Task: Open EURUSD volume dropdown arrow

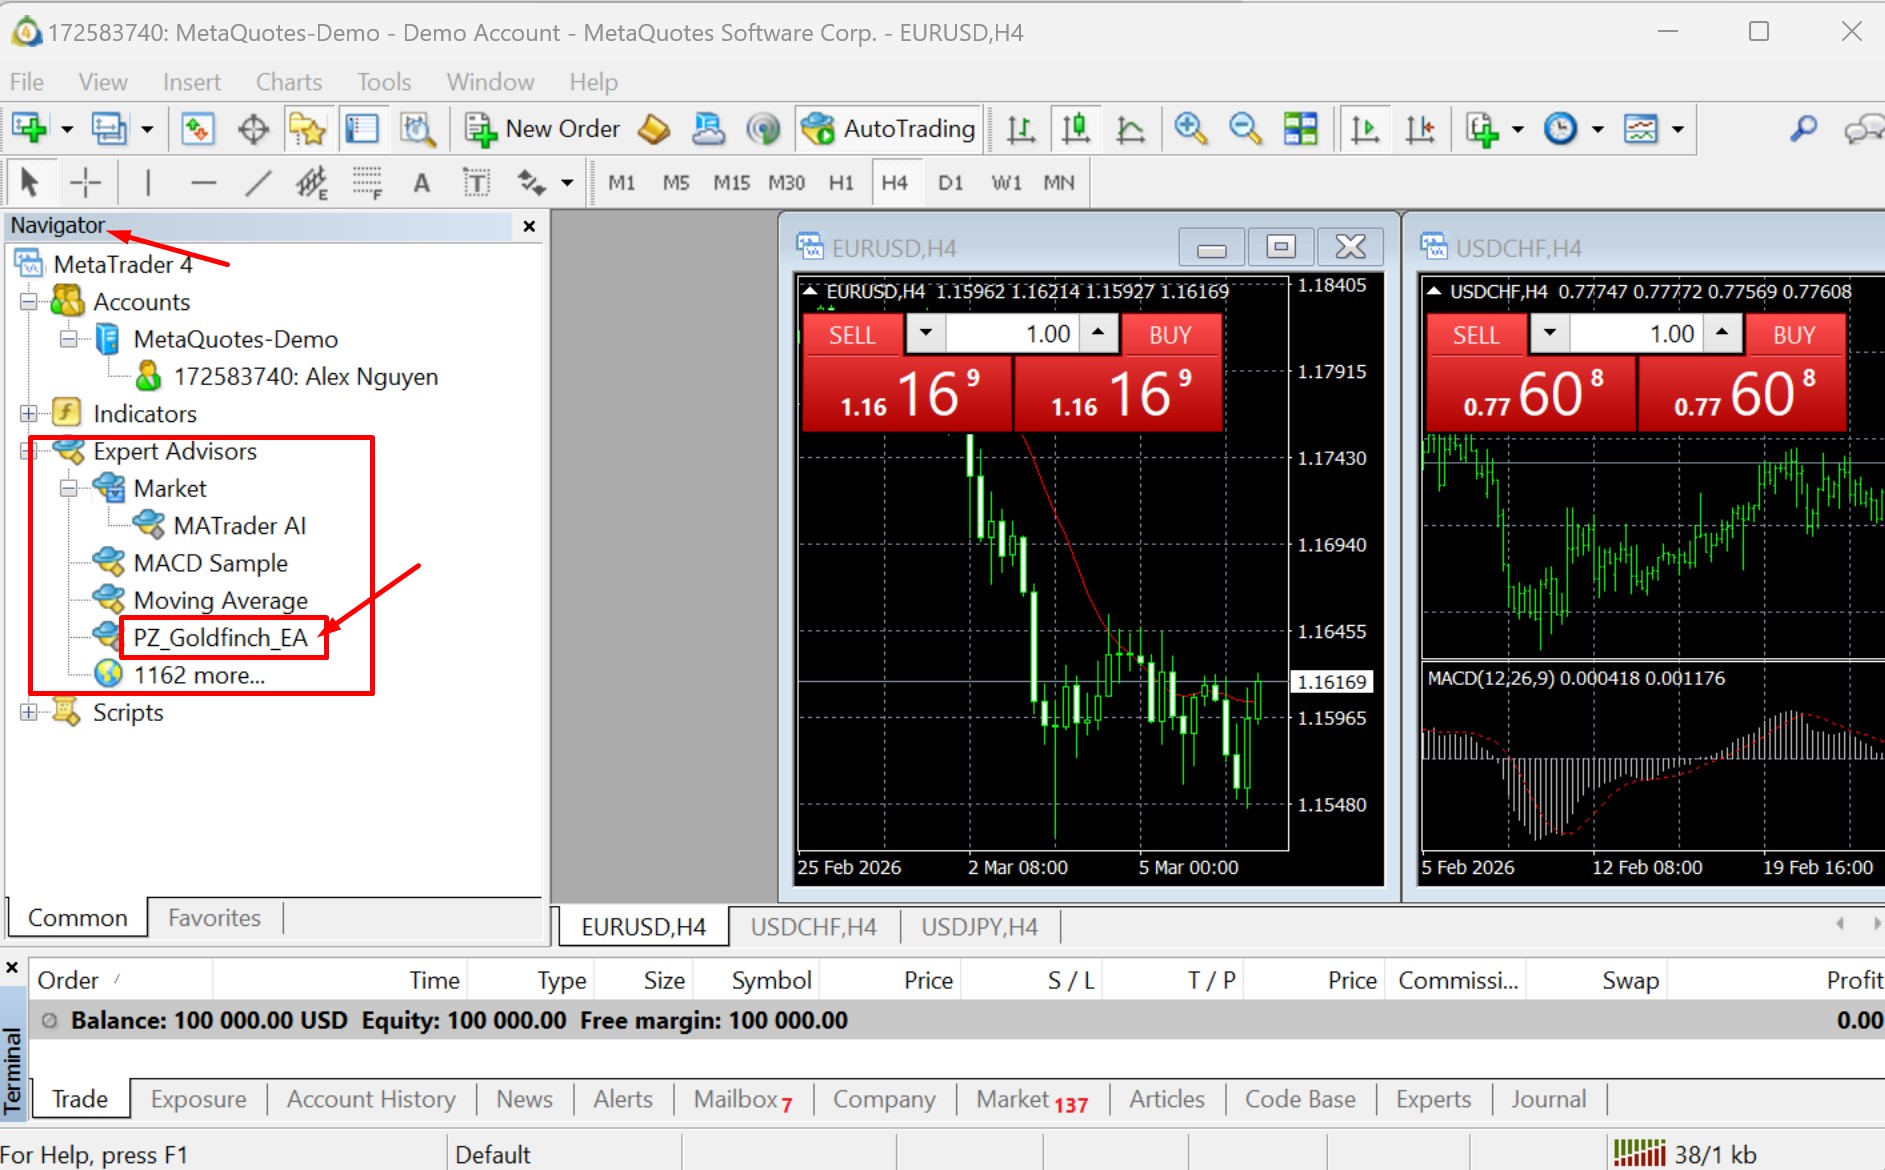Action: (926, 333)
